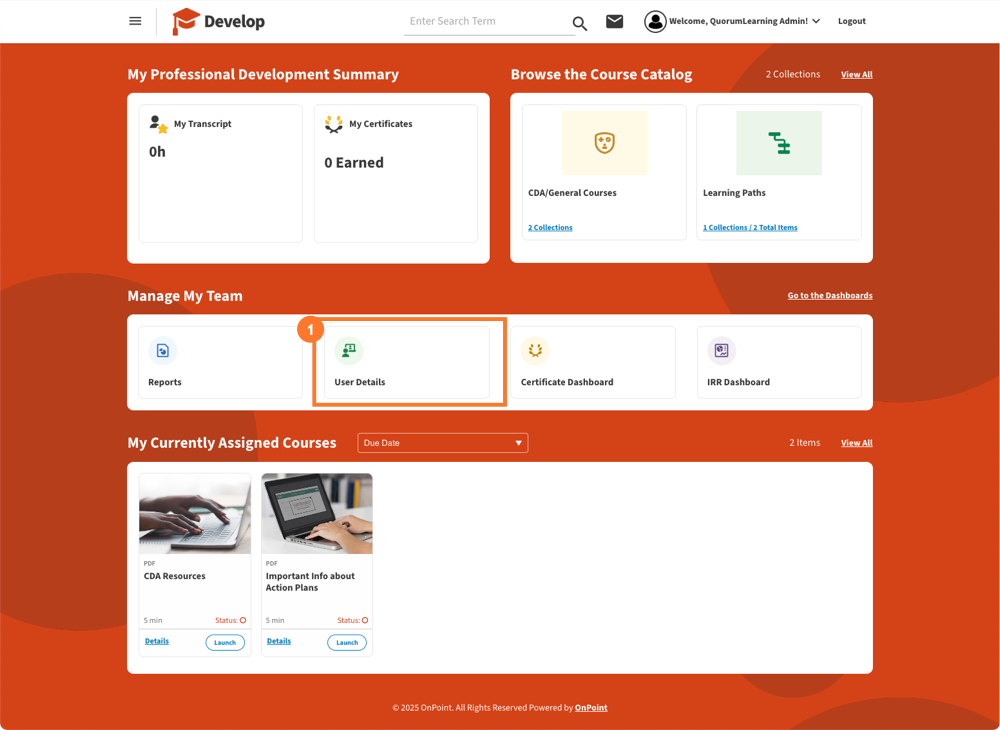Open the IRR Dashboard icon
The width and height of the screenshot is (1000, 730).
(721, 351)
